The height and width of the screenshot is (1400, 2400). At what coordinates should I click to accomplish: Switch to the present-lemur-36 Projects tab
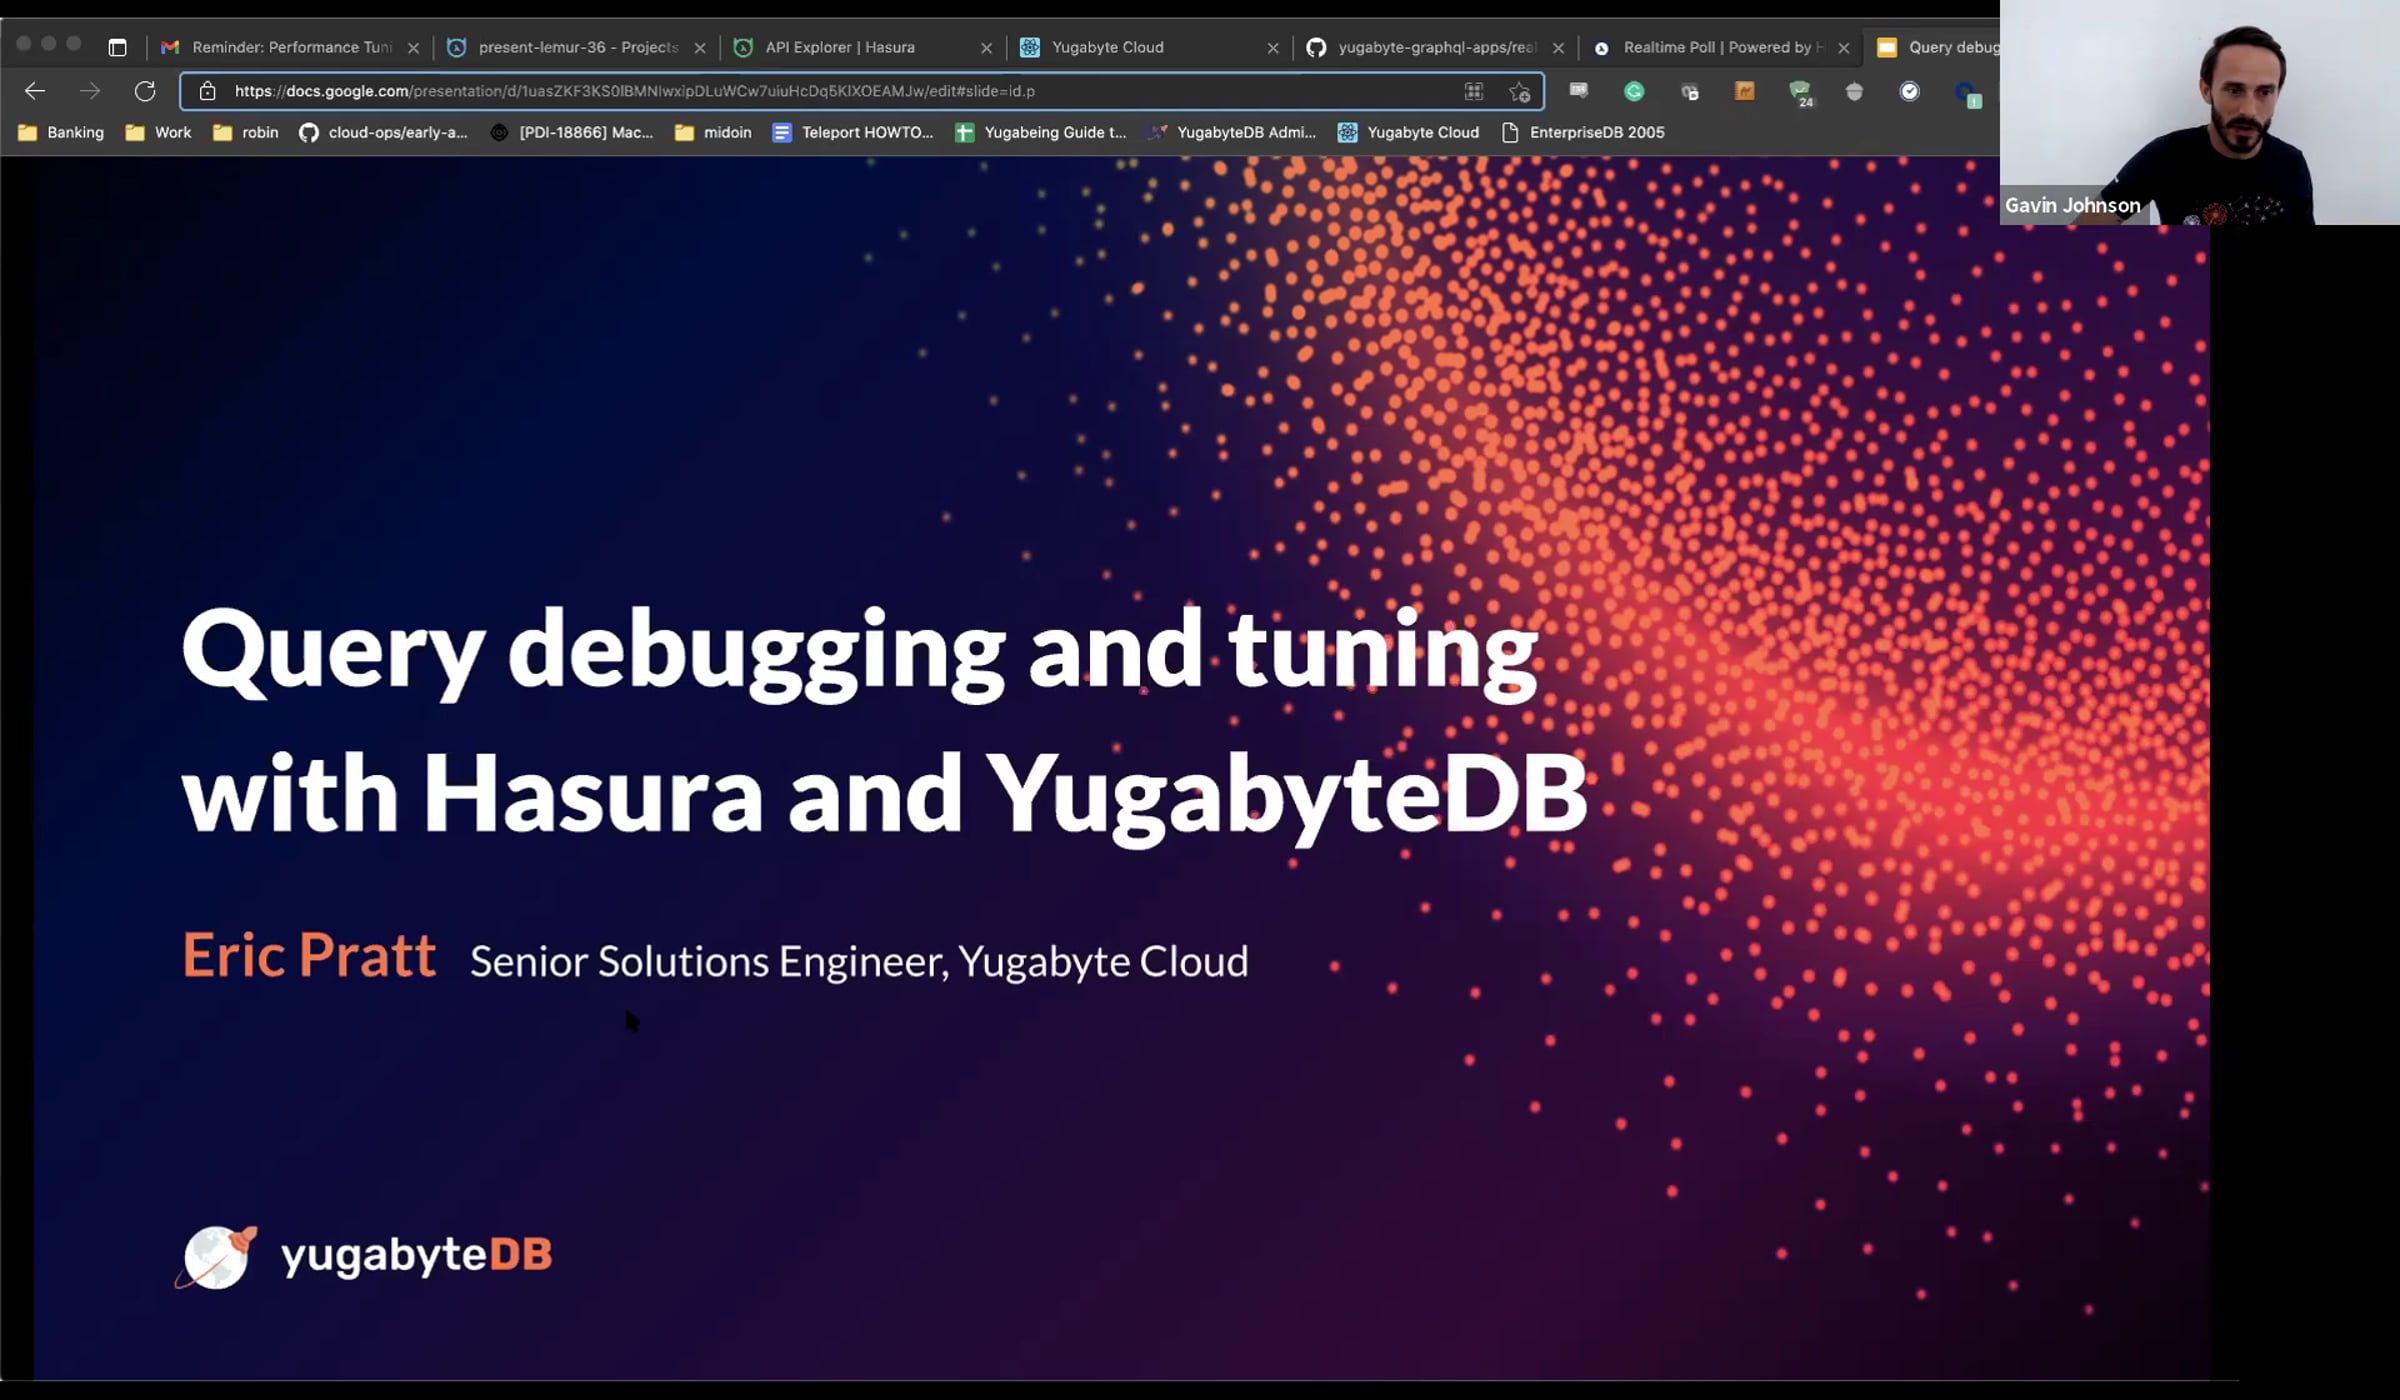click(575, 47)
